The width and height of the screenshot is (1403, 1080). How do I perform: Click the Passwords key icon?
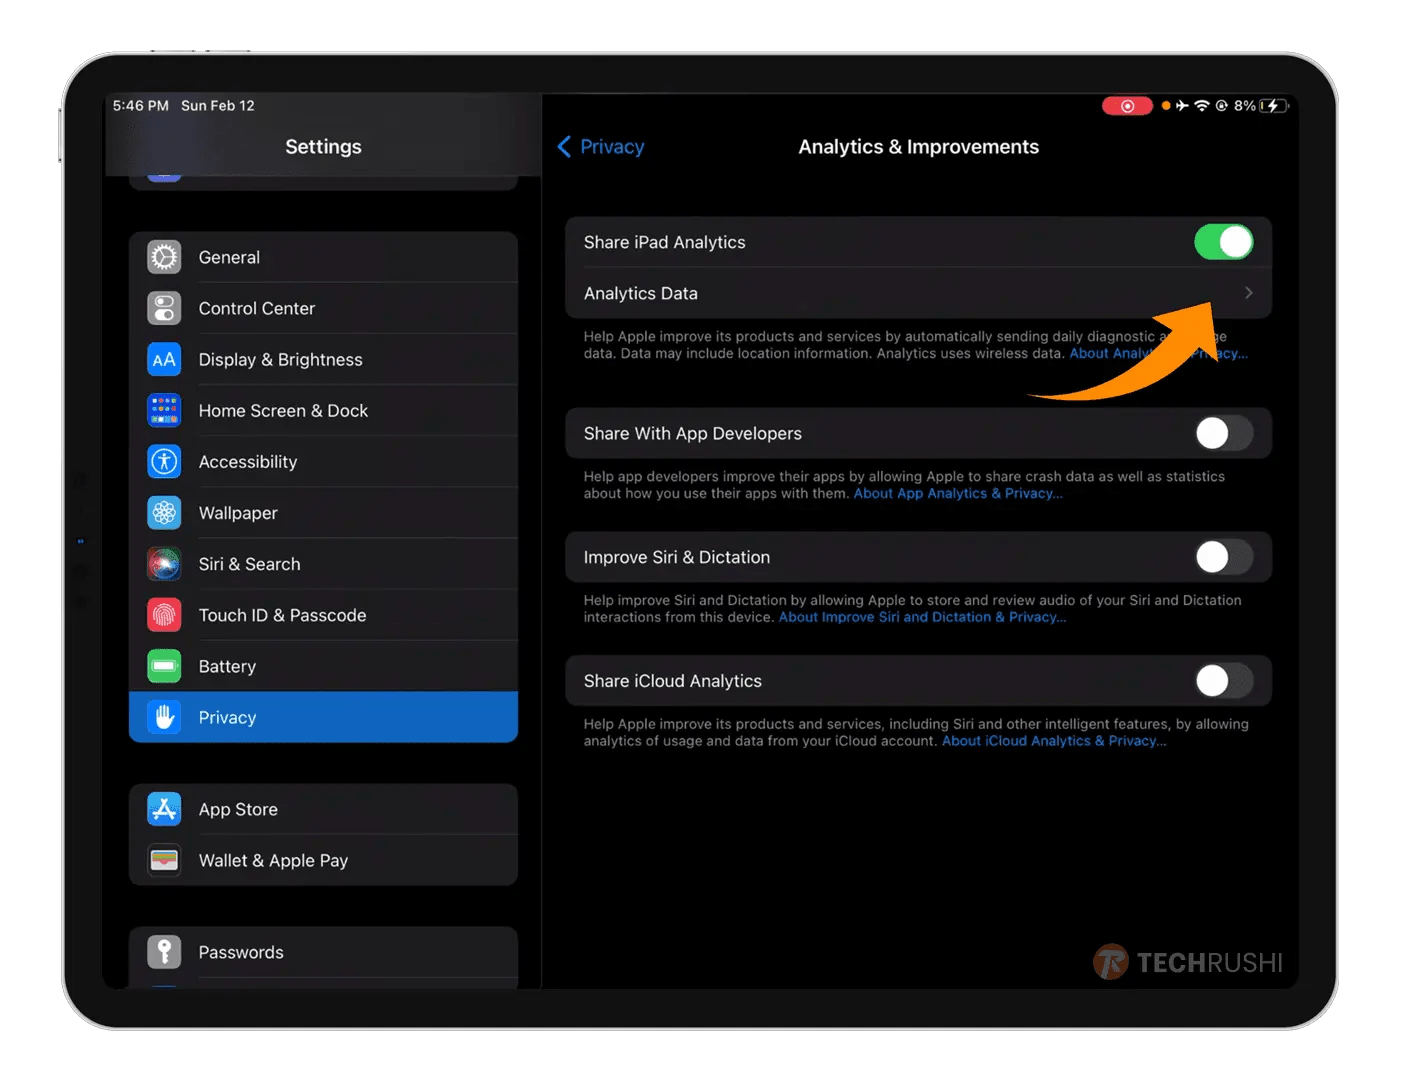tap(163, 952)
